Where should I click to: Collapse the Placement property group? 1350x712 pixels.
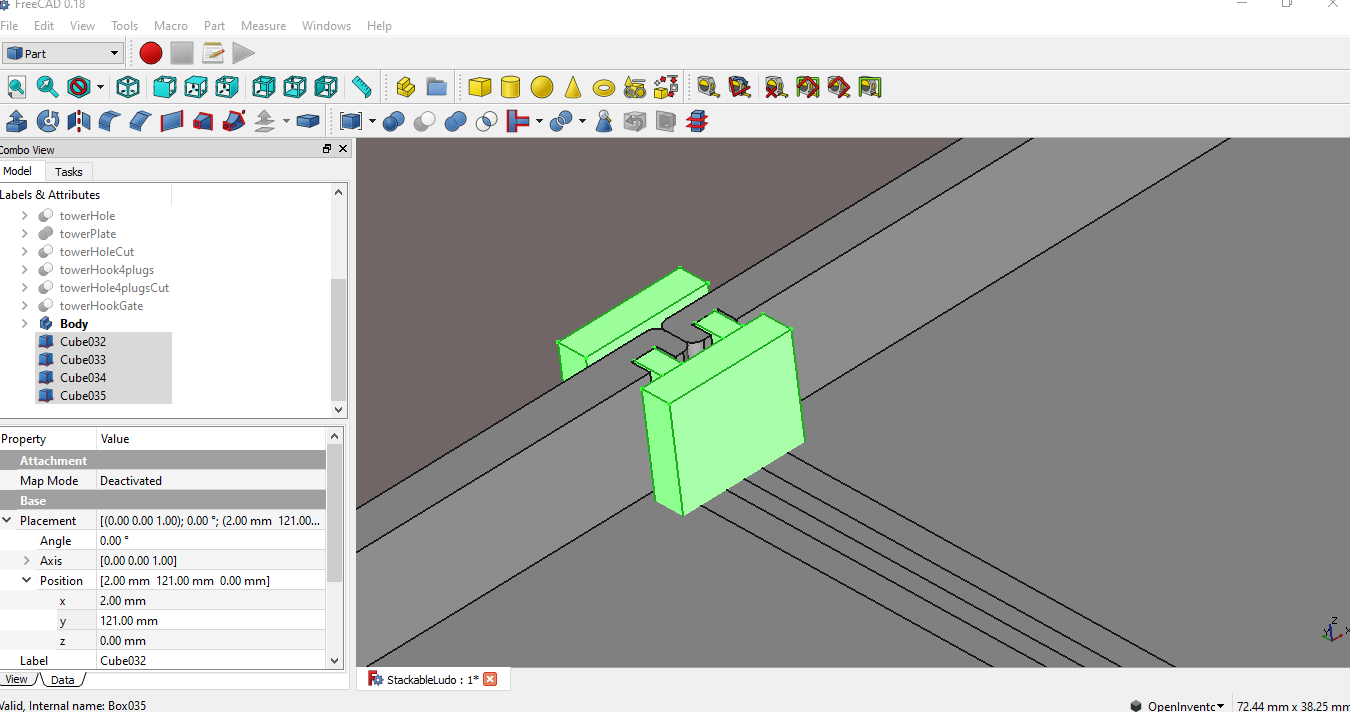pyautogui.click(x=8, y=521)
